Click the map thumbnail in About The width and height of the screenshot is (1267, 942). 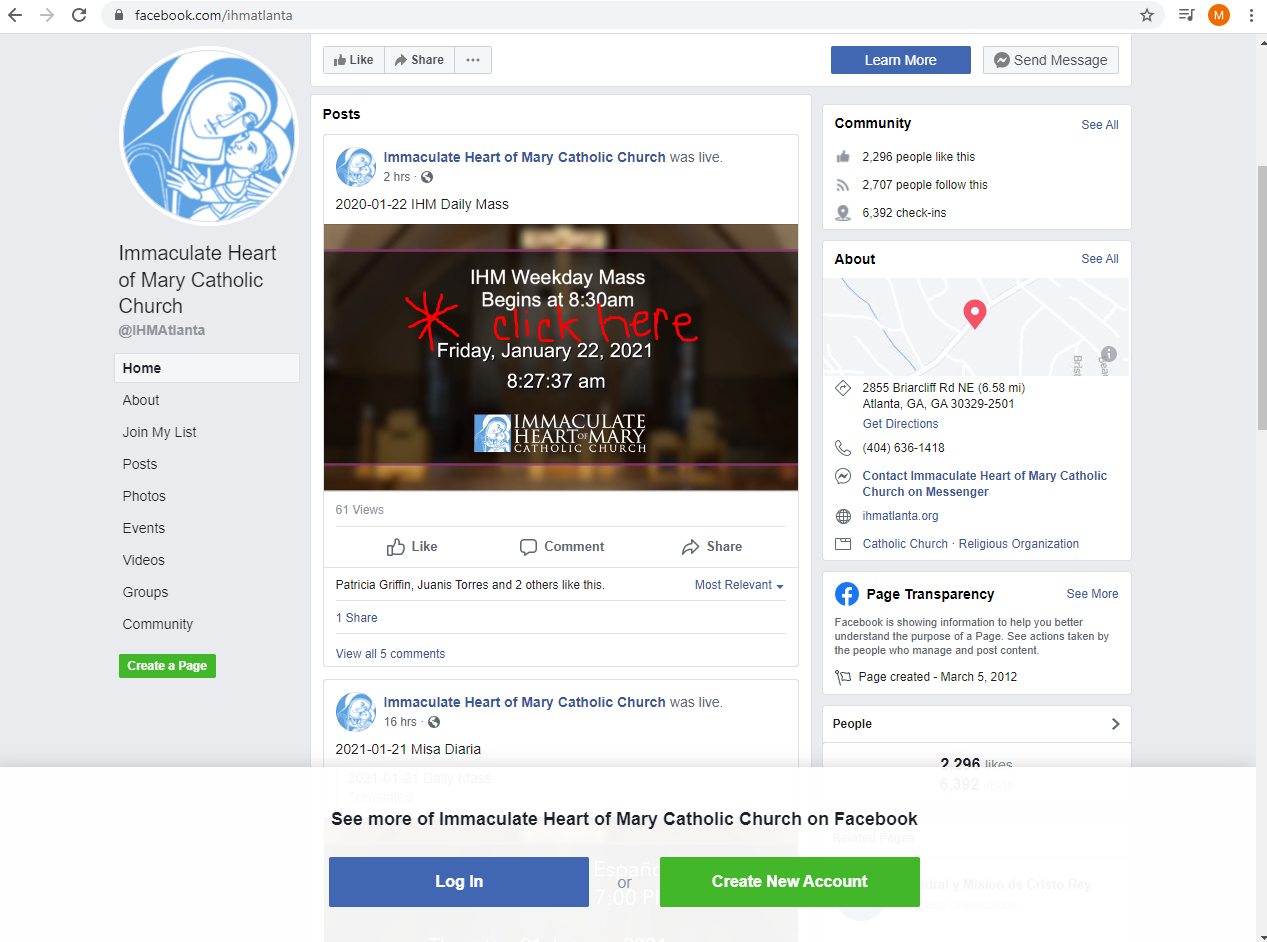pyautogui.click(x=976, y=327)
